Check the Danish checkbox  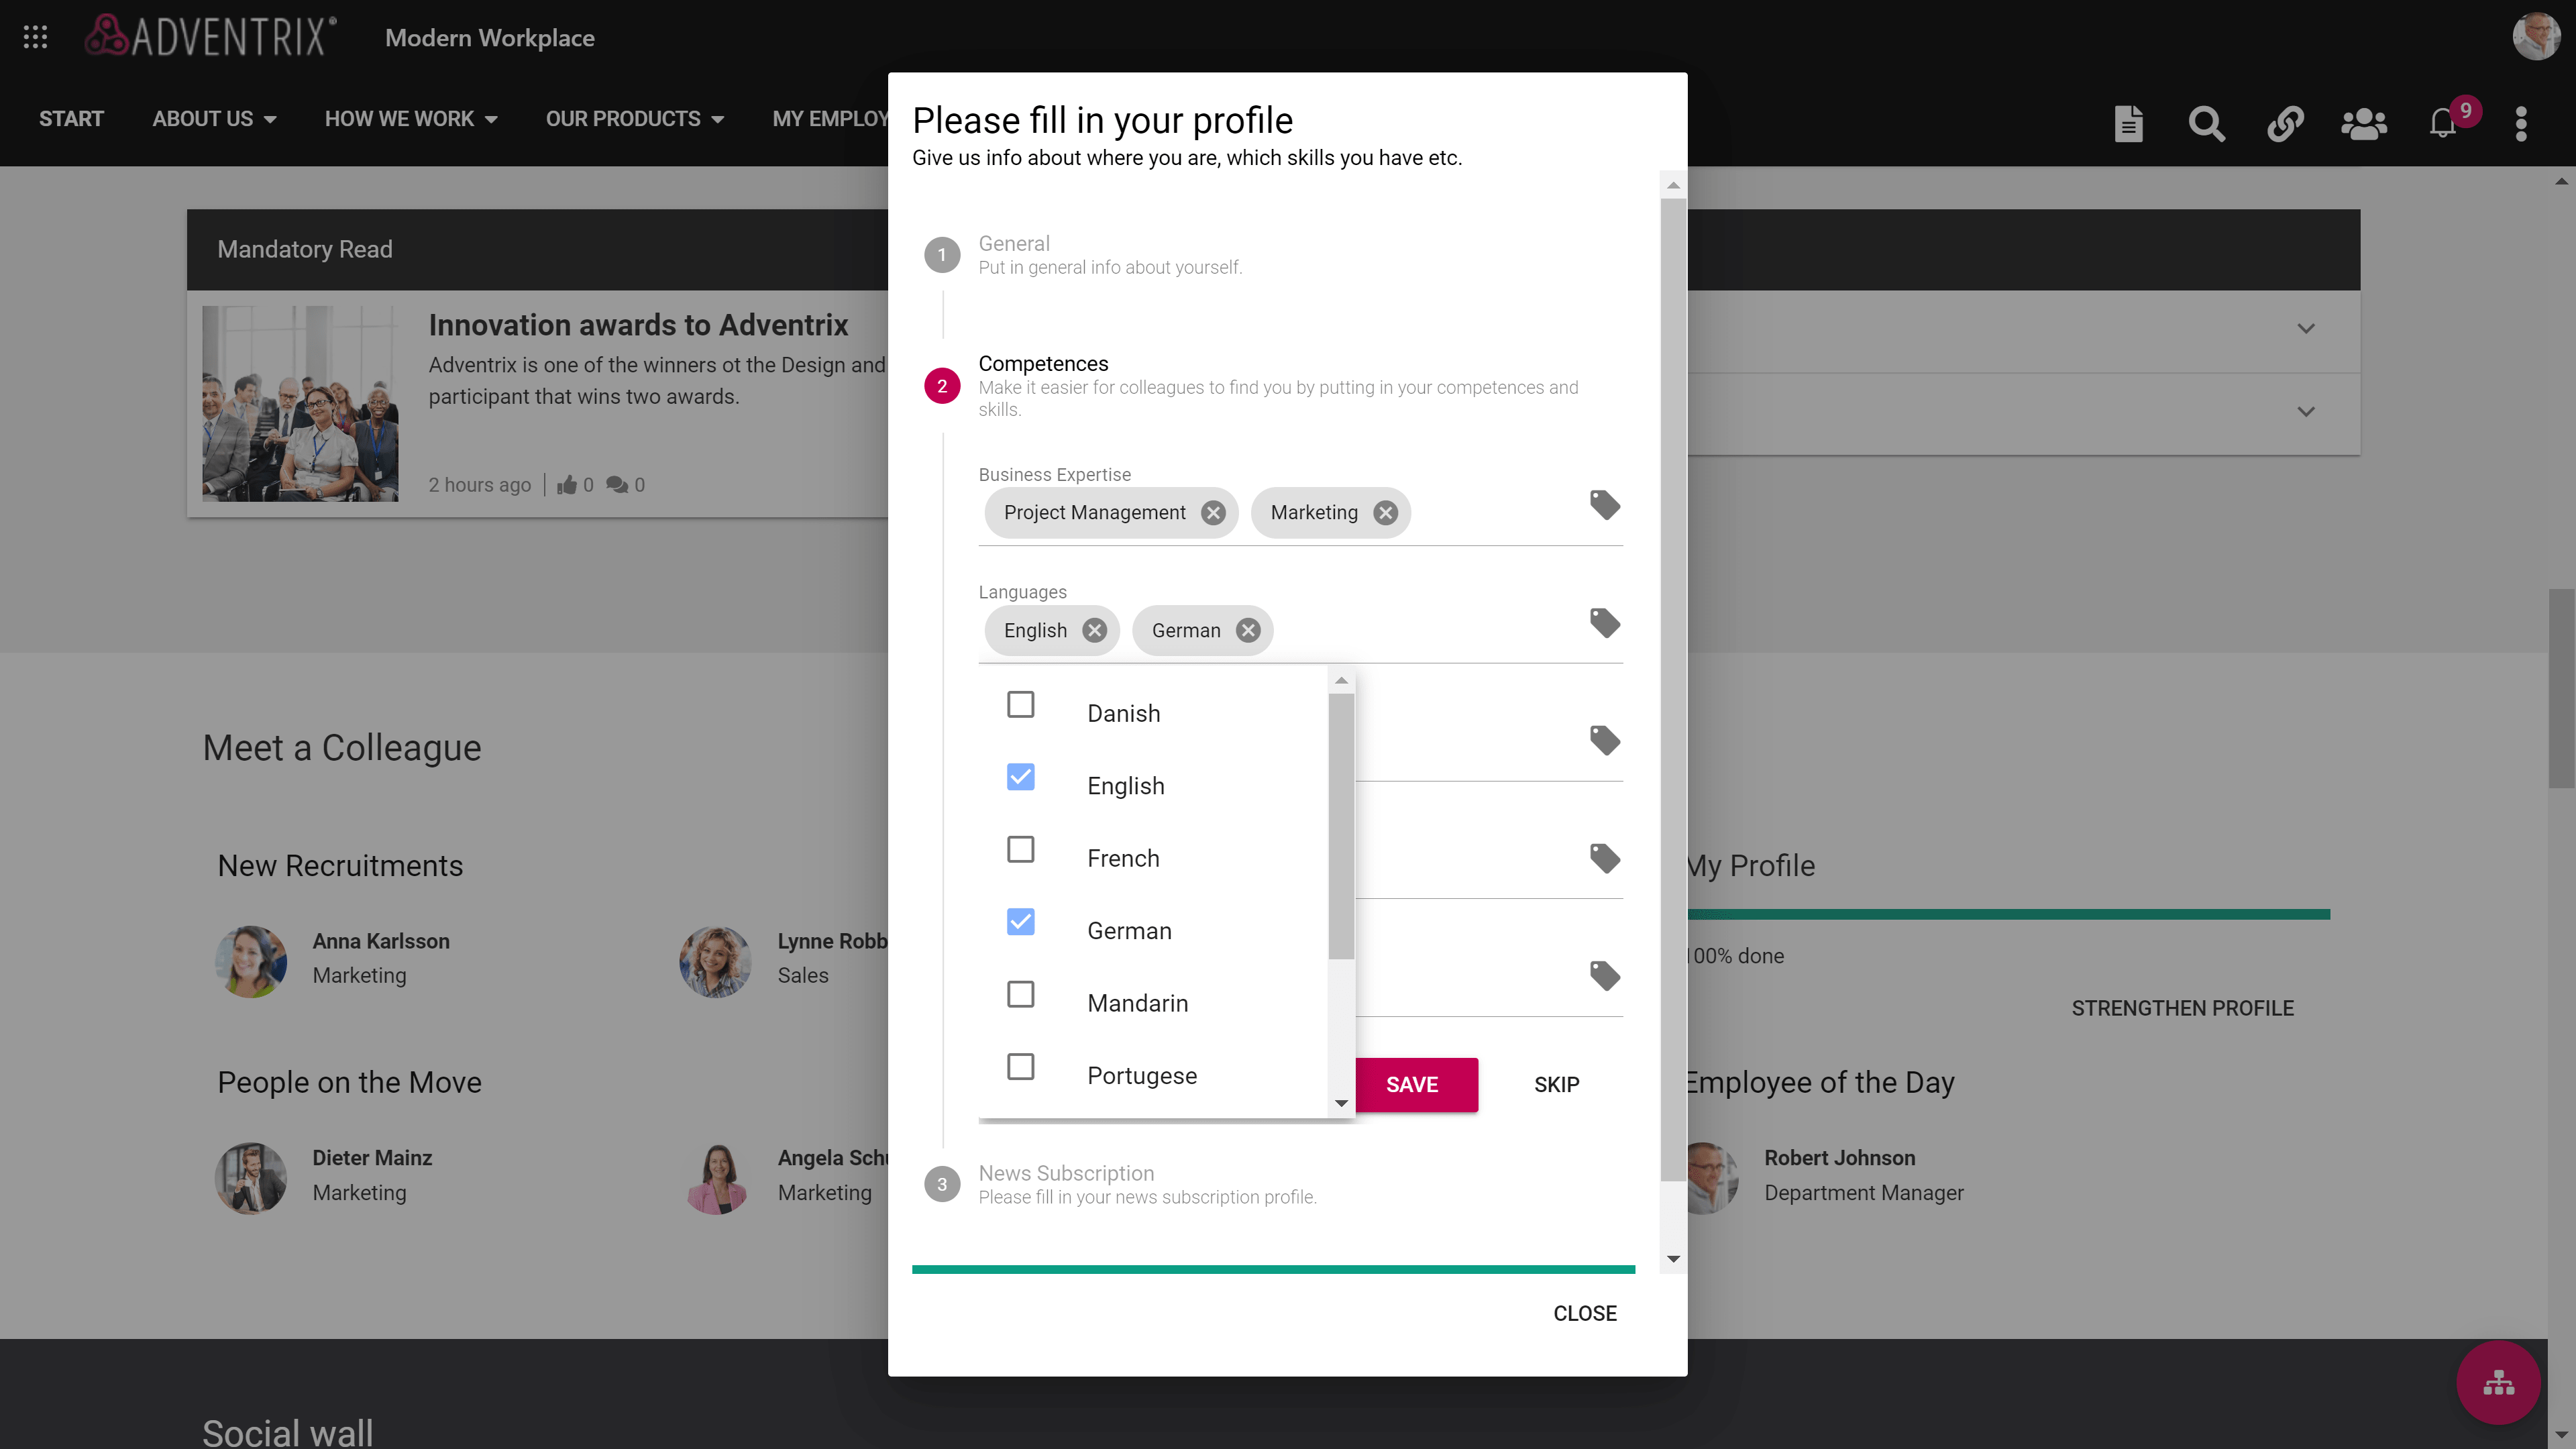(x=1020, y=704)
